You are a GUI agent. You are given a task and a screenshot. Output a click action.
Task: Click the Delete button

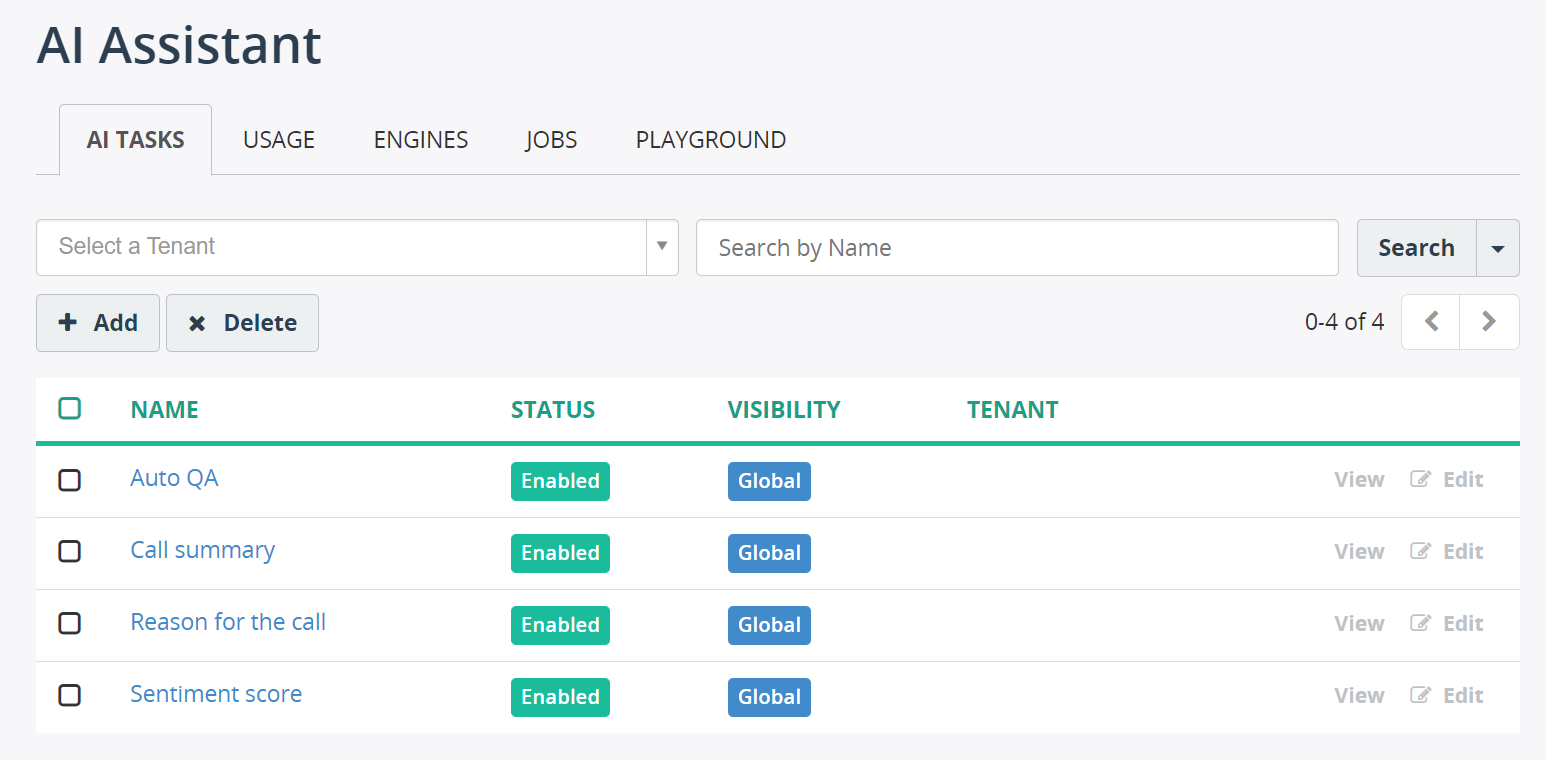click(242, 323)
